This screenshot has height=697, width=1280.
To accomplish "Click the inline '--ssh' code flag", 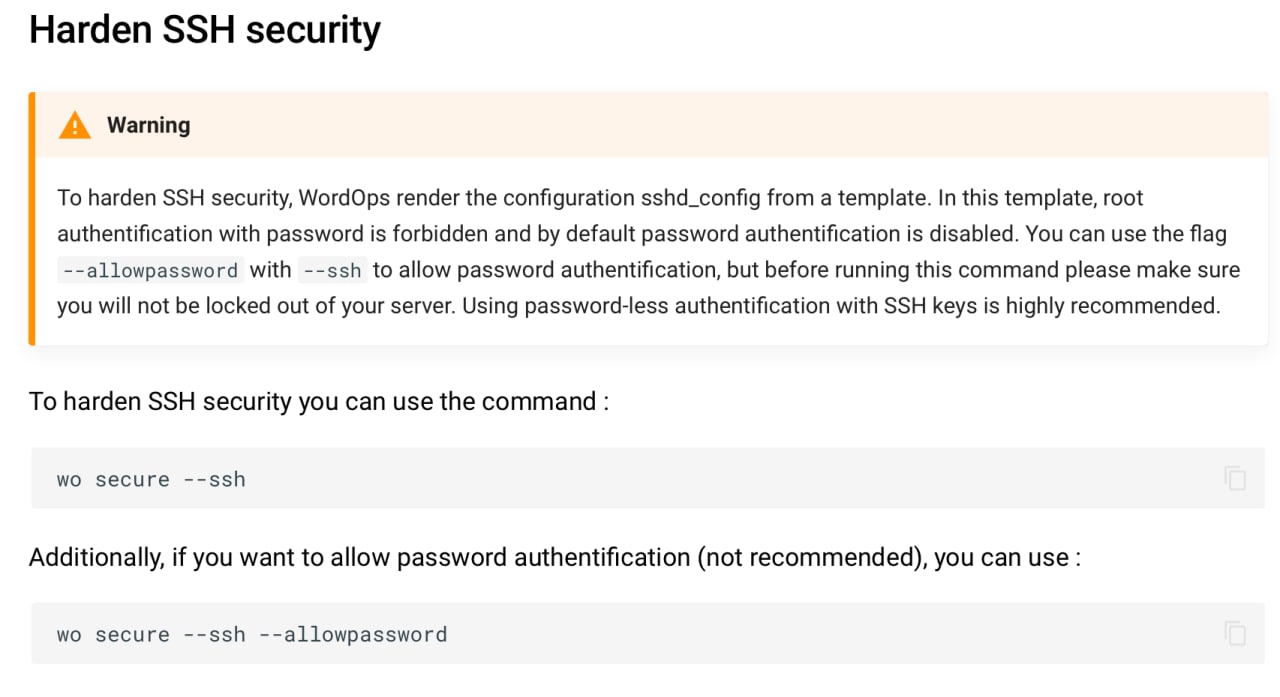I will click(332, 270).
